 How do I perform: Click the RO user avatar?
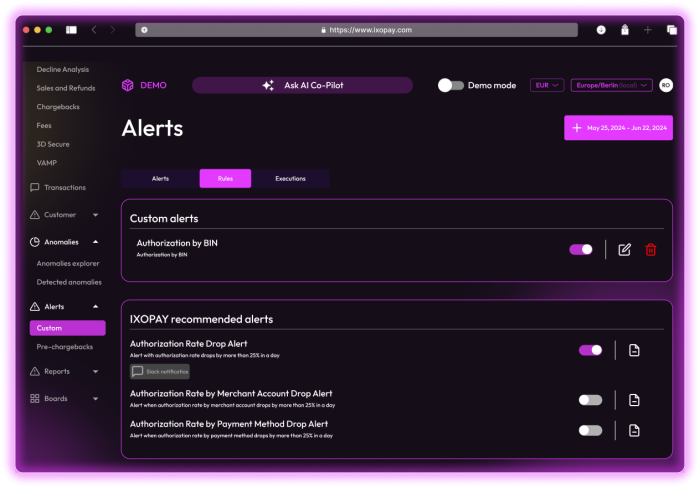click(x=666, y=86)
